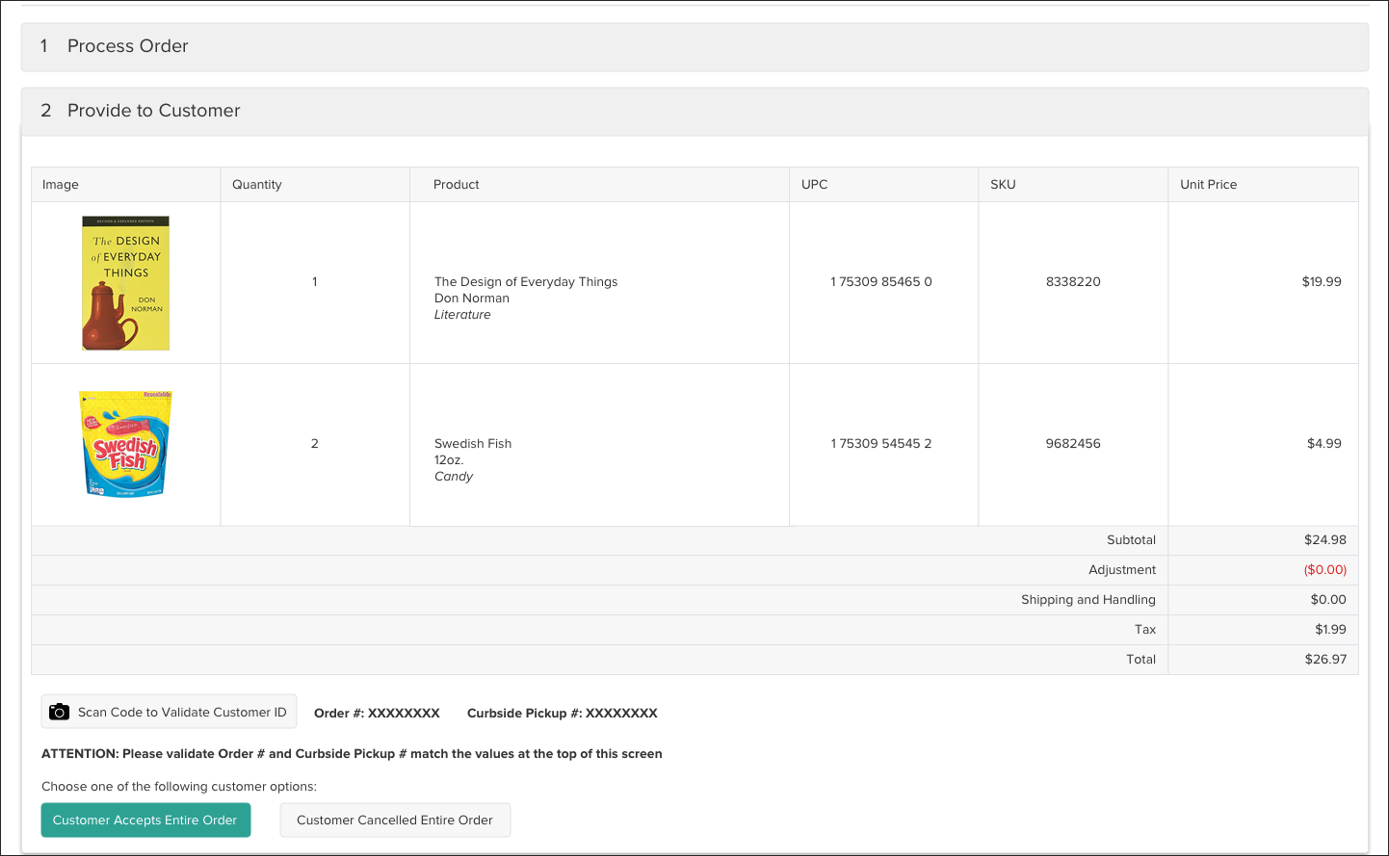
Task: Click The Design of Everyday Things product name
Action: pos(525,281)
